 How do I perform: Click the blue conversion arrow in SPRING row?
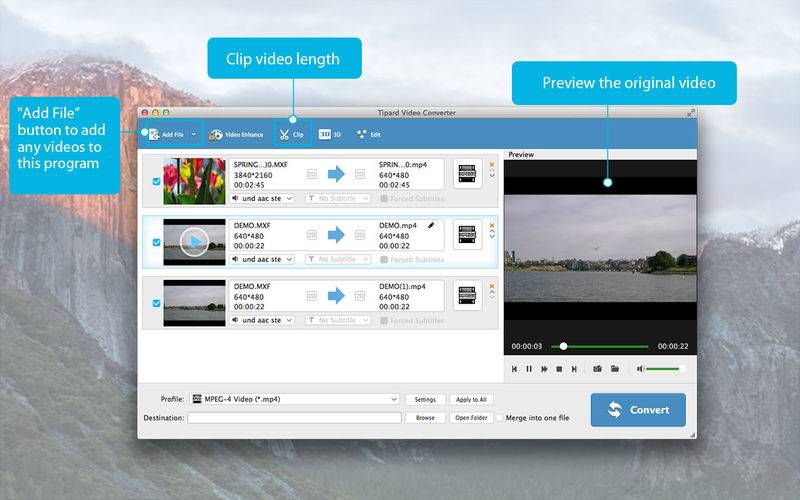(336, 174)
